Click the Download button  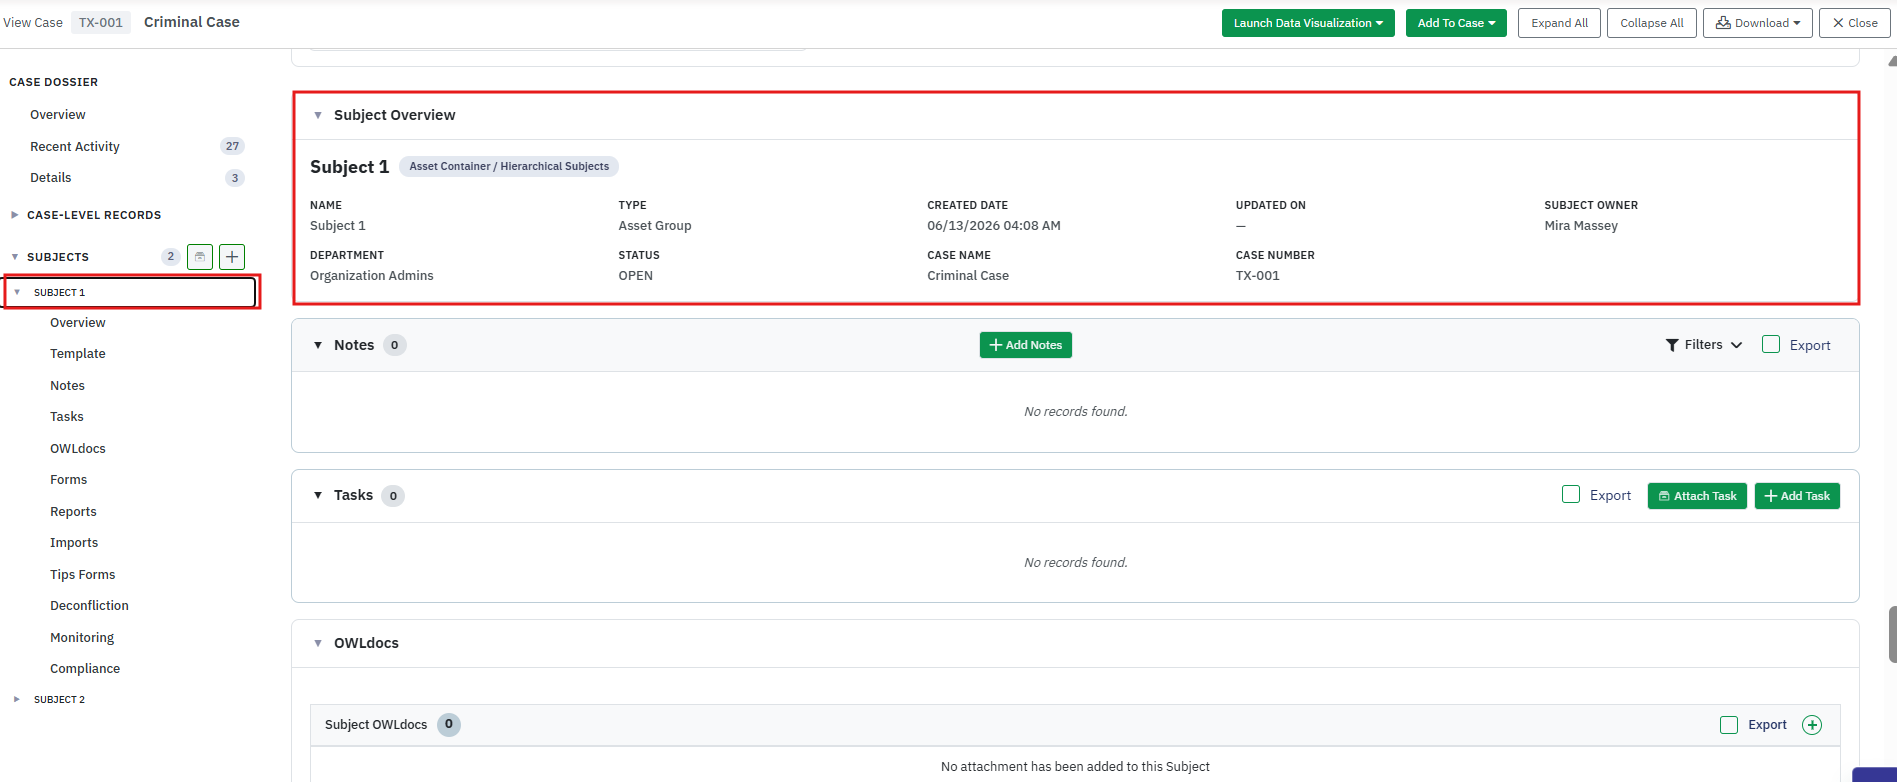[1758, 23]
